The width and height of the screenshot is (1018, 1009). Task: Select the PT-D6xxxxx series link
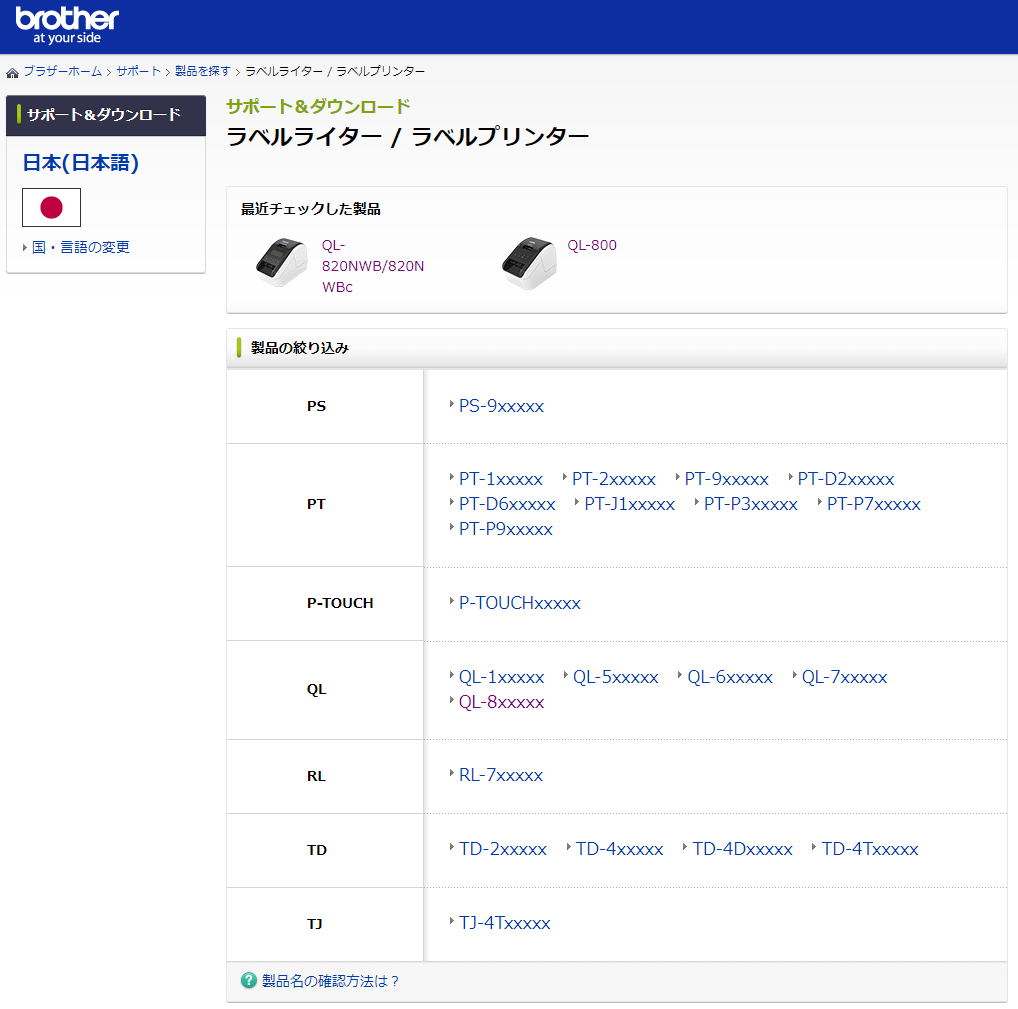[507, 504]
